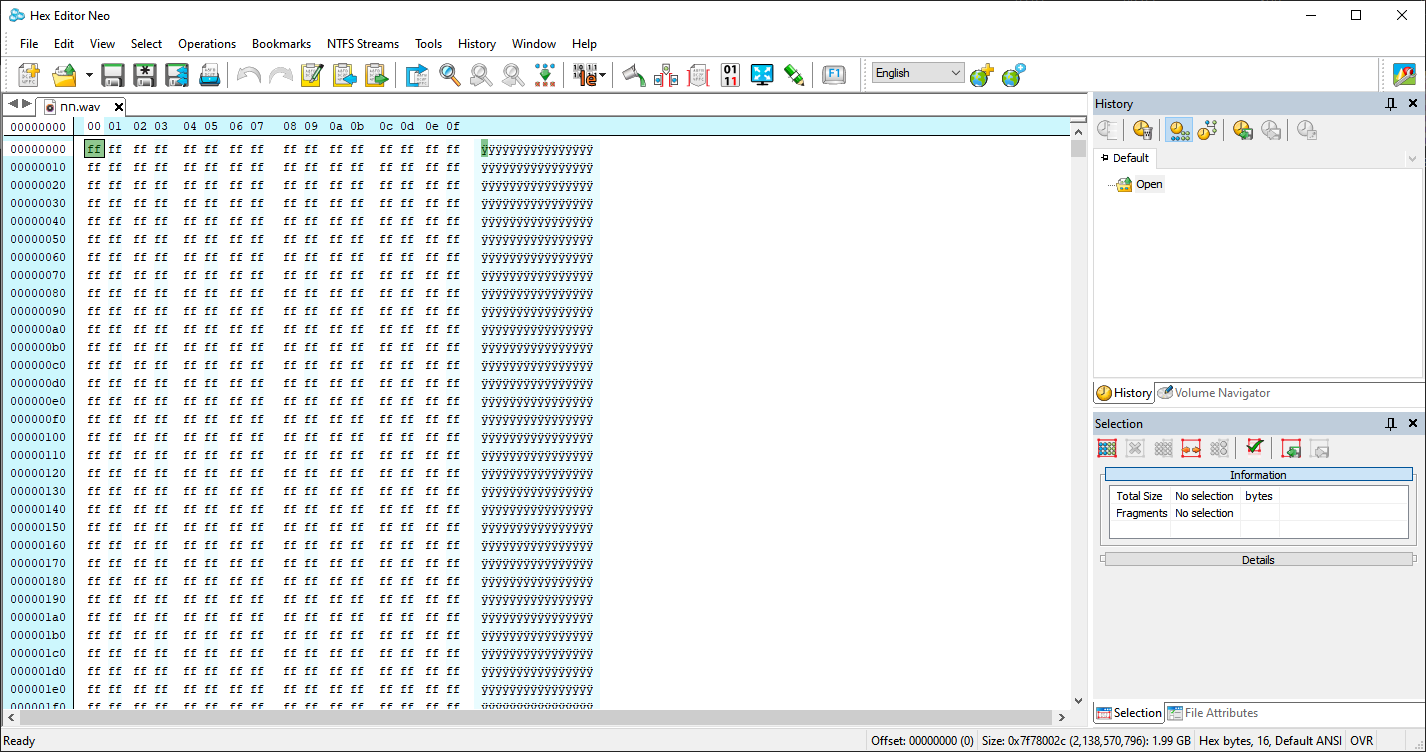Open the toolbar customize icon at far right

1404,75
